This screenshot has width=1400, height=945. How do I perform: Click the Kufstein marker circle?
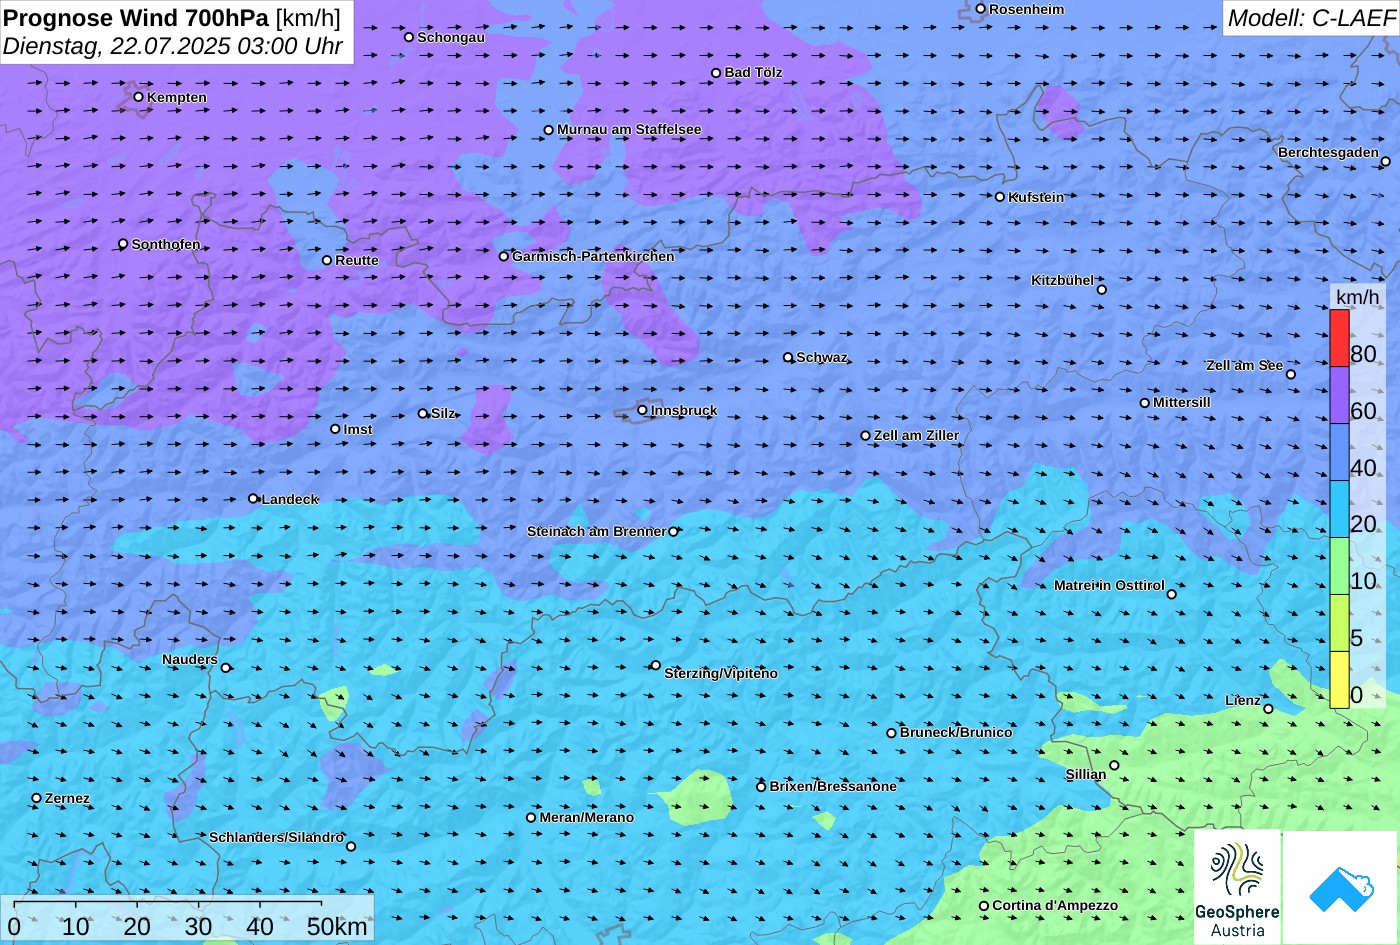click(1000, 197)
